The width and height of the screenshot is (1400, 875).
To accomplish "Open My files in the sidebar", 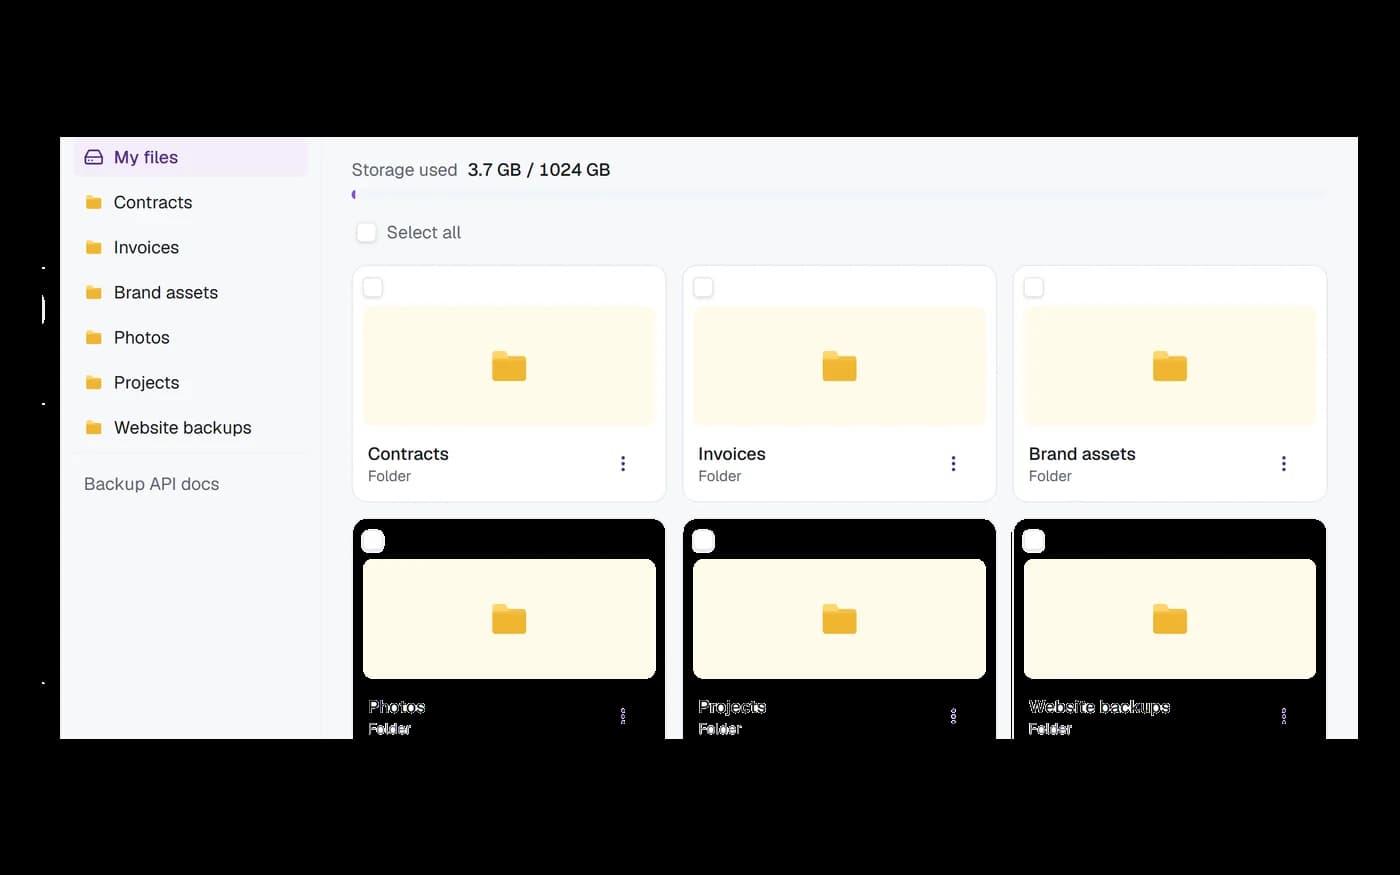I will coord(190,157).
